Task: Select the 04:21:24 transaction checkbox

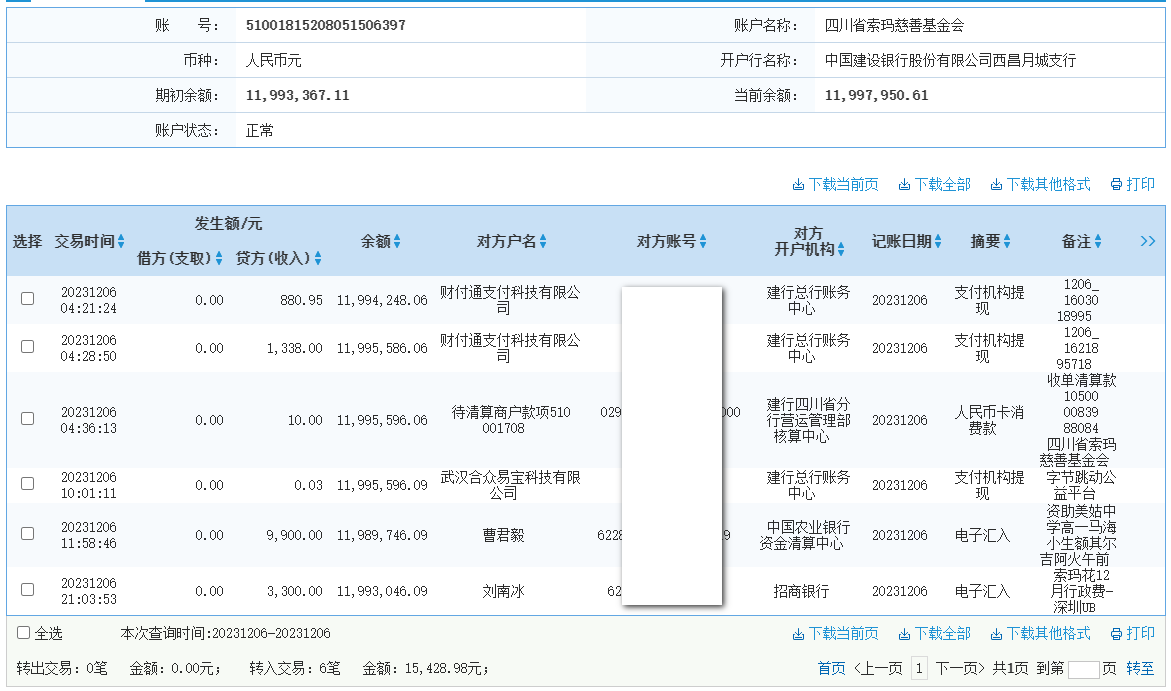Action: coord(28,299)
